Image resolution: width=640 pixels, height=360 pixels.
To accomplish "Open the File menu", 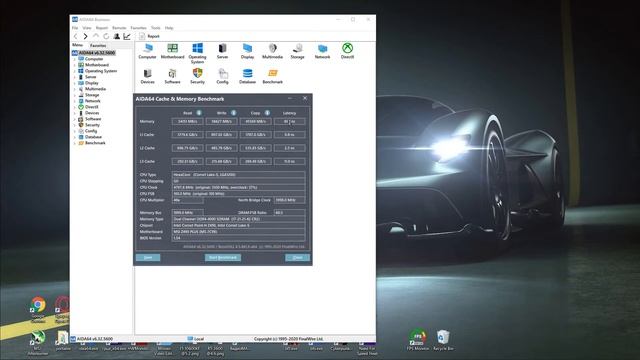I will click(x=75, y=28).
